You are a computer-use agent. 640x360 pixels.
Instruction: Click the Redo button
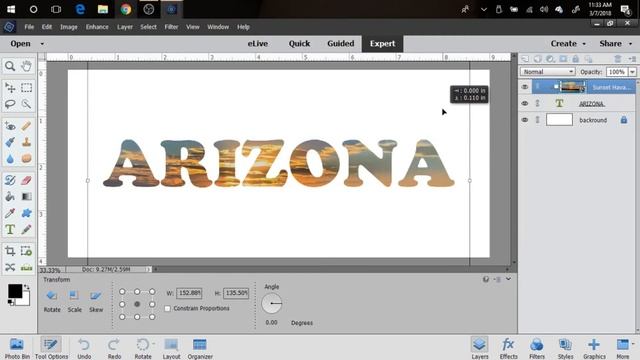click(x=114, y=348)
